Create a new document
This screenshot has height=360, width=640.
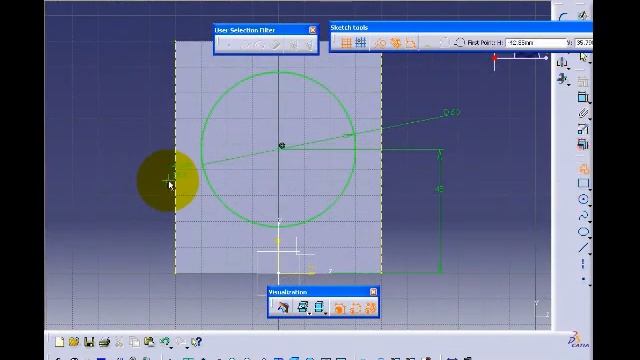[59, 342]
